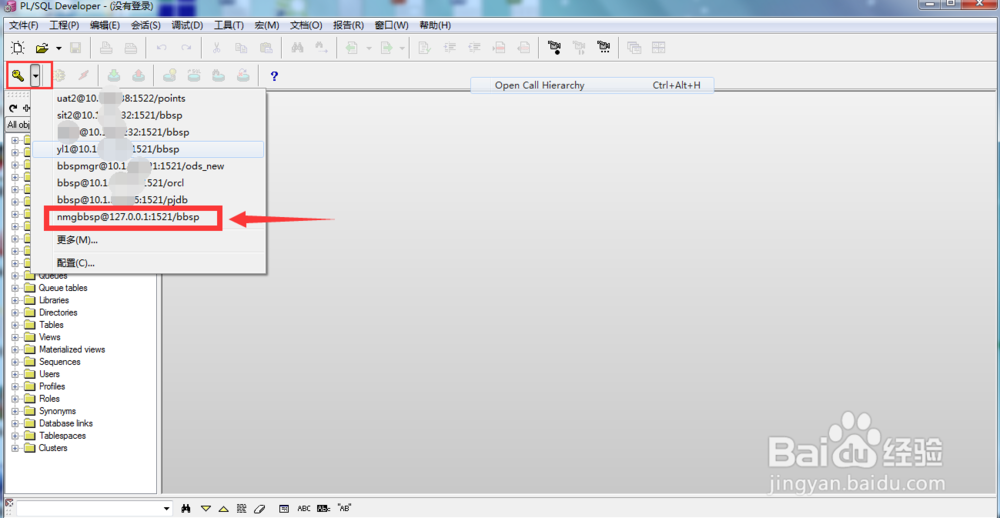The image size is (1000, 518).
Task: Click the Find binoculars icon in top toolbar
Action: (x=297, y=48)
